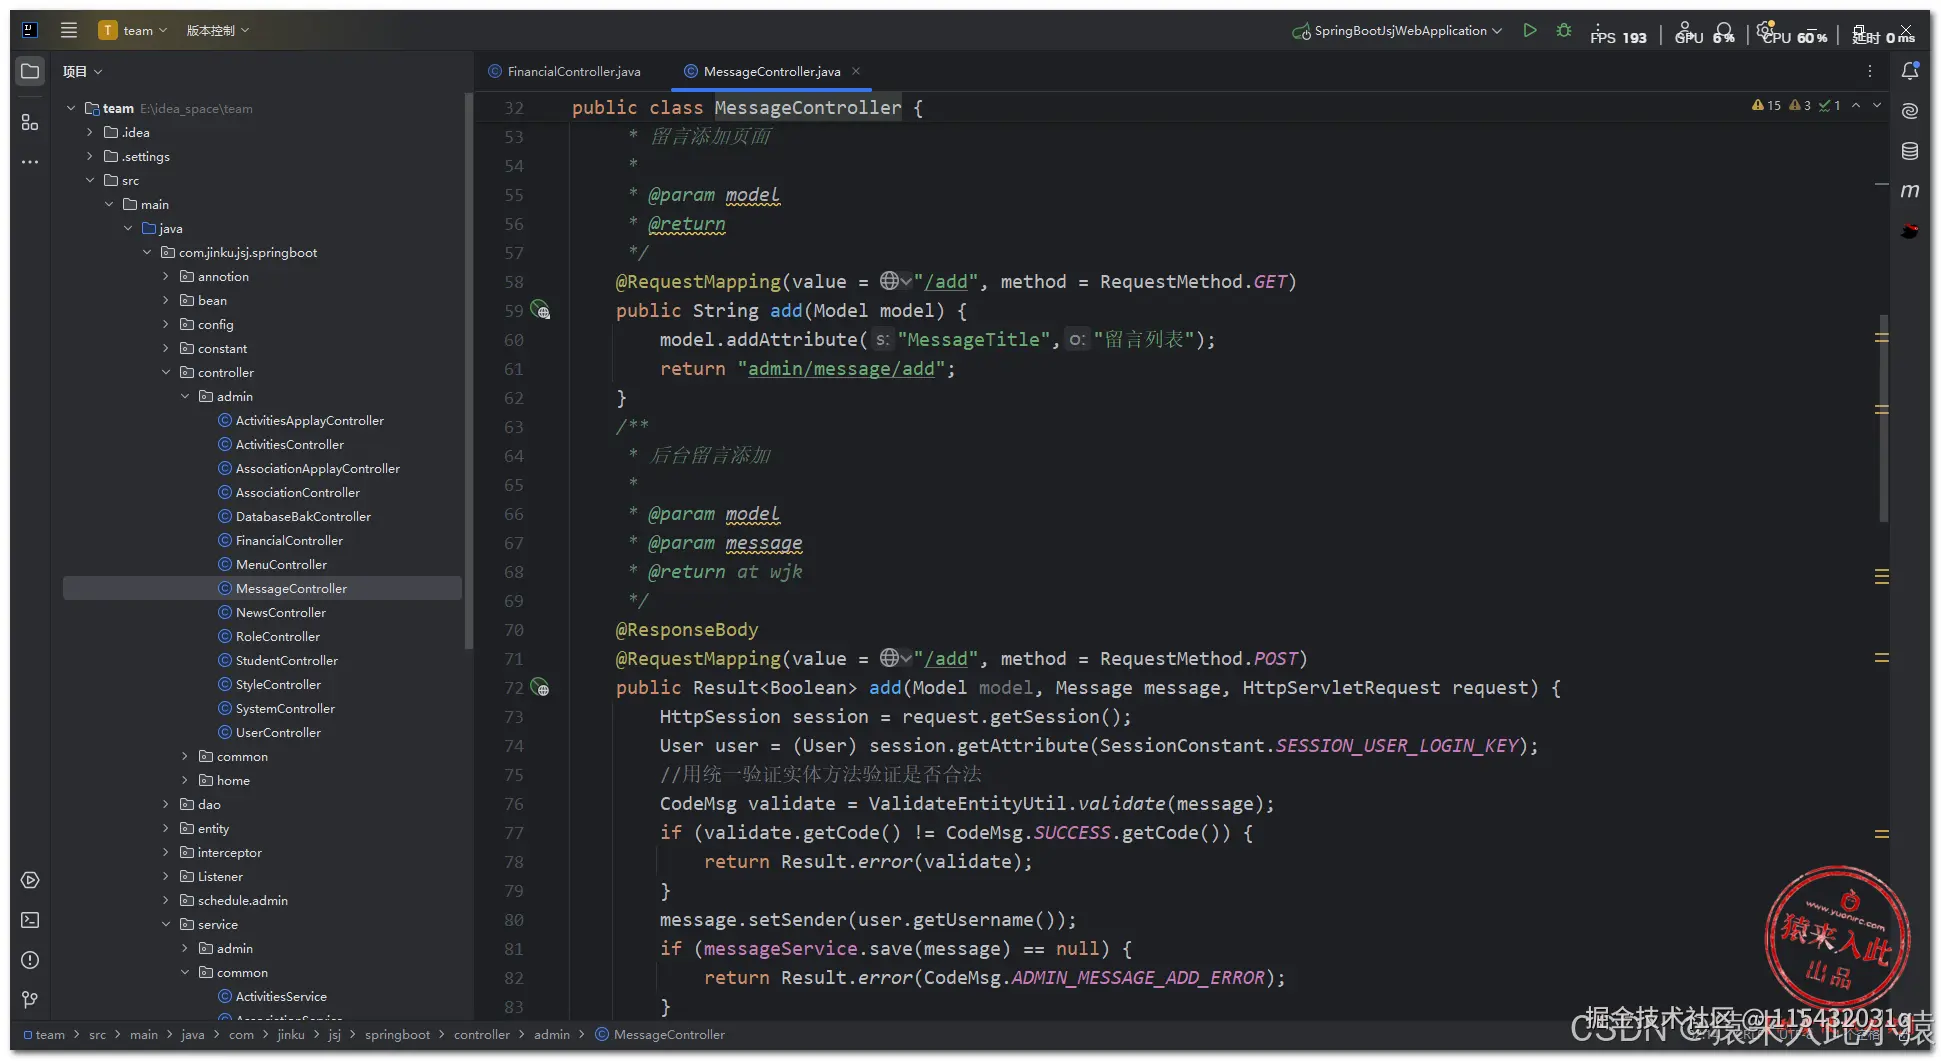
Task: Click the SESSION_USER_LOGIN_KEY constant
Action: tap(1397, 745)
